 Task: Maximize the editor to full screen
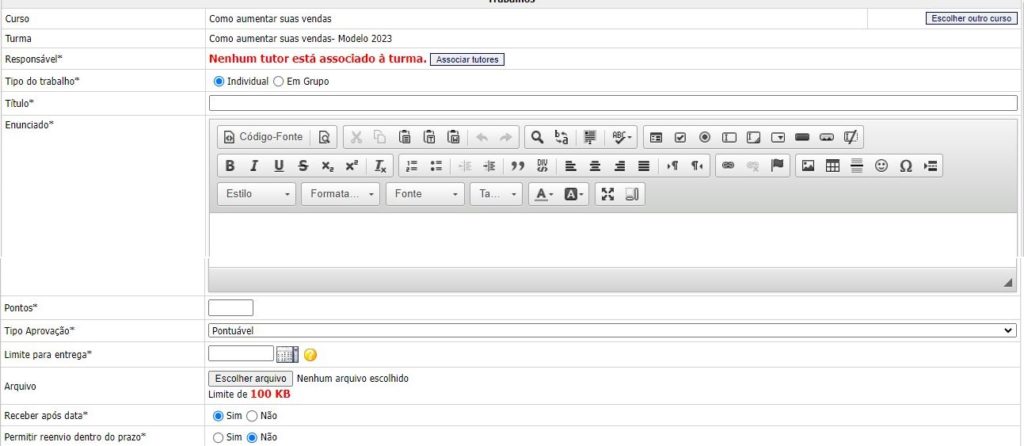(607, 194)
